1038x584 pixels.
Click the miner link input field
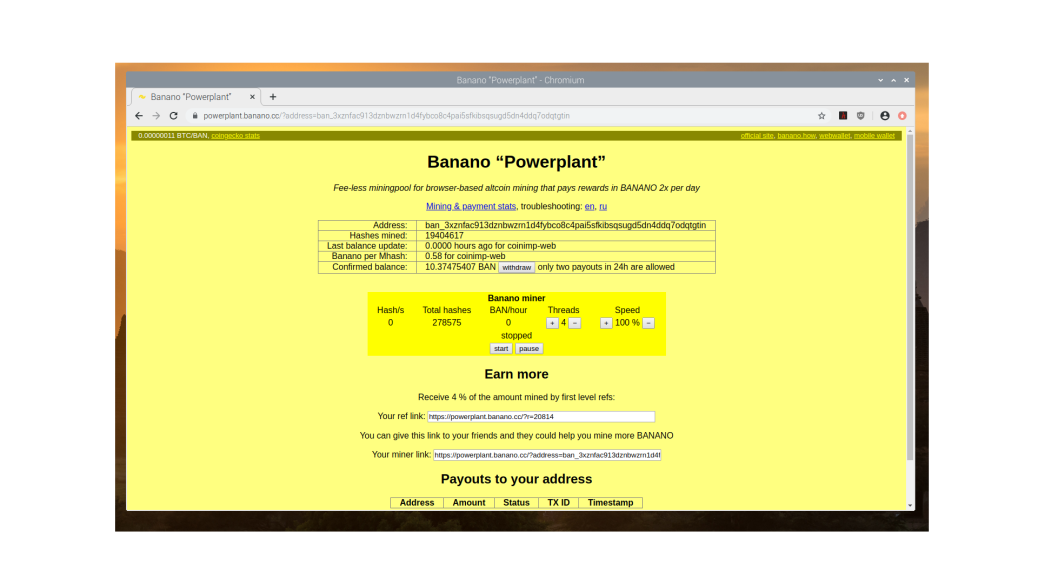click(x=547, y=455)
